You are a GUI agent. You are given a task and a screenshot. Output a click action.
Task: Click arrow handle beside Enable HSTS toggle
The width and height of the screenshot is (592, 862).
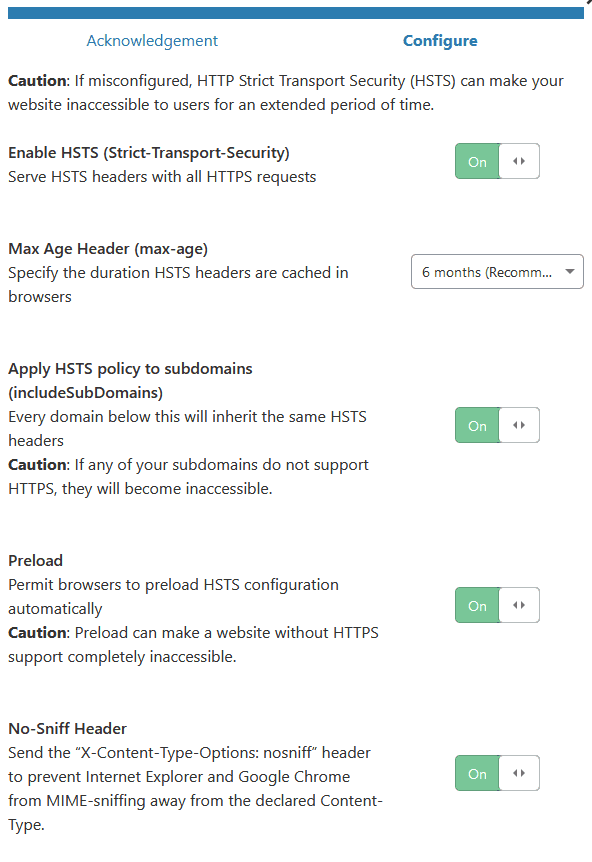519,161
